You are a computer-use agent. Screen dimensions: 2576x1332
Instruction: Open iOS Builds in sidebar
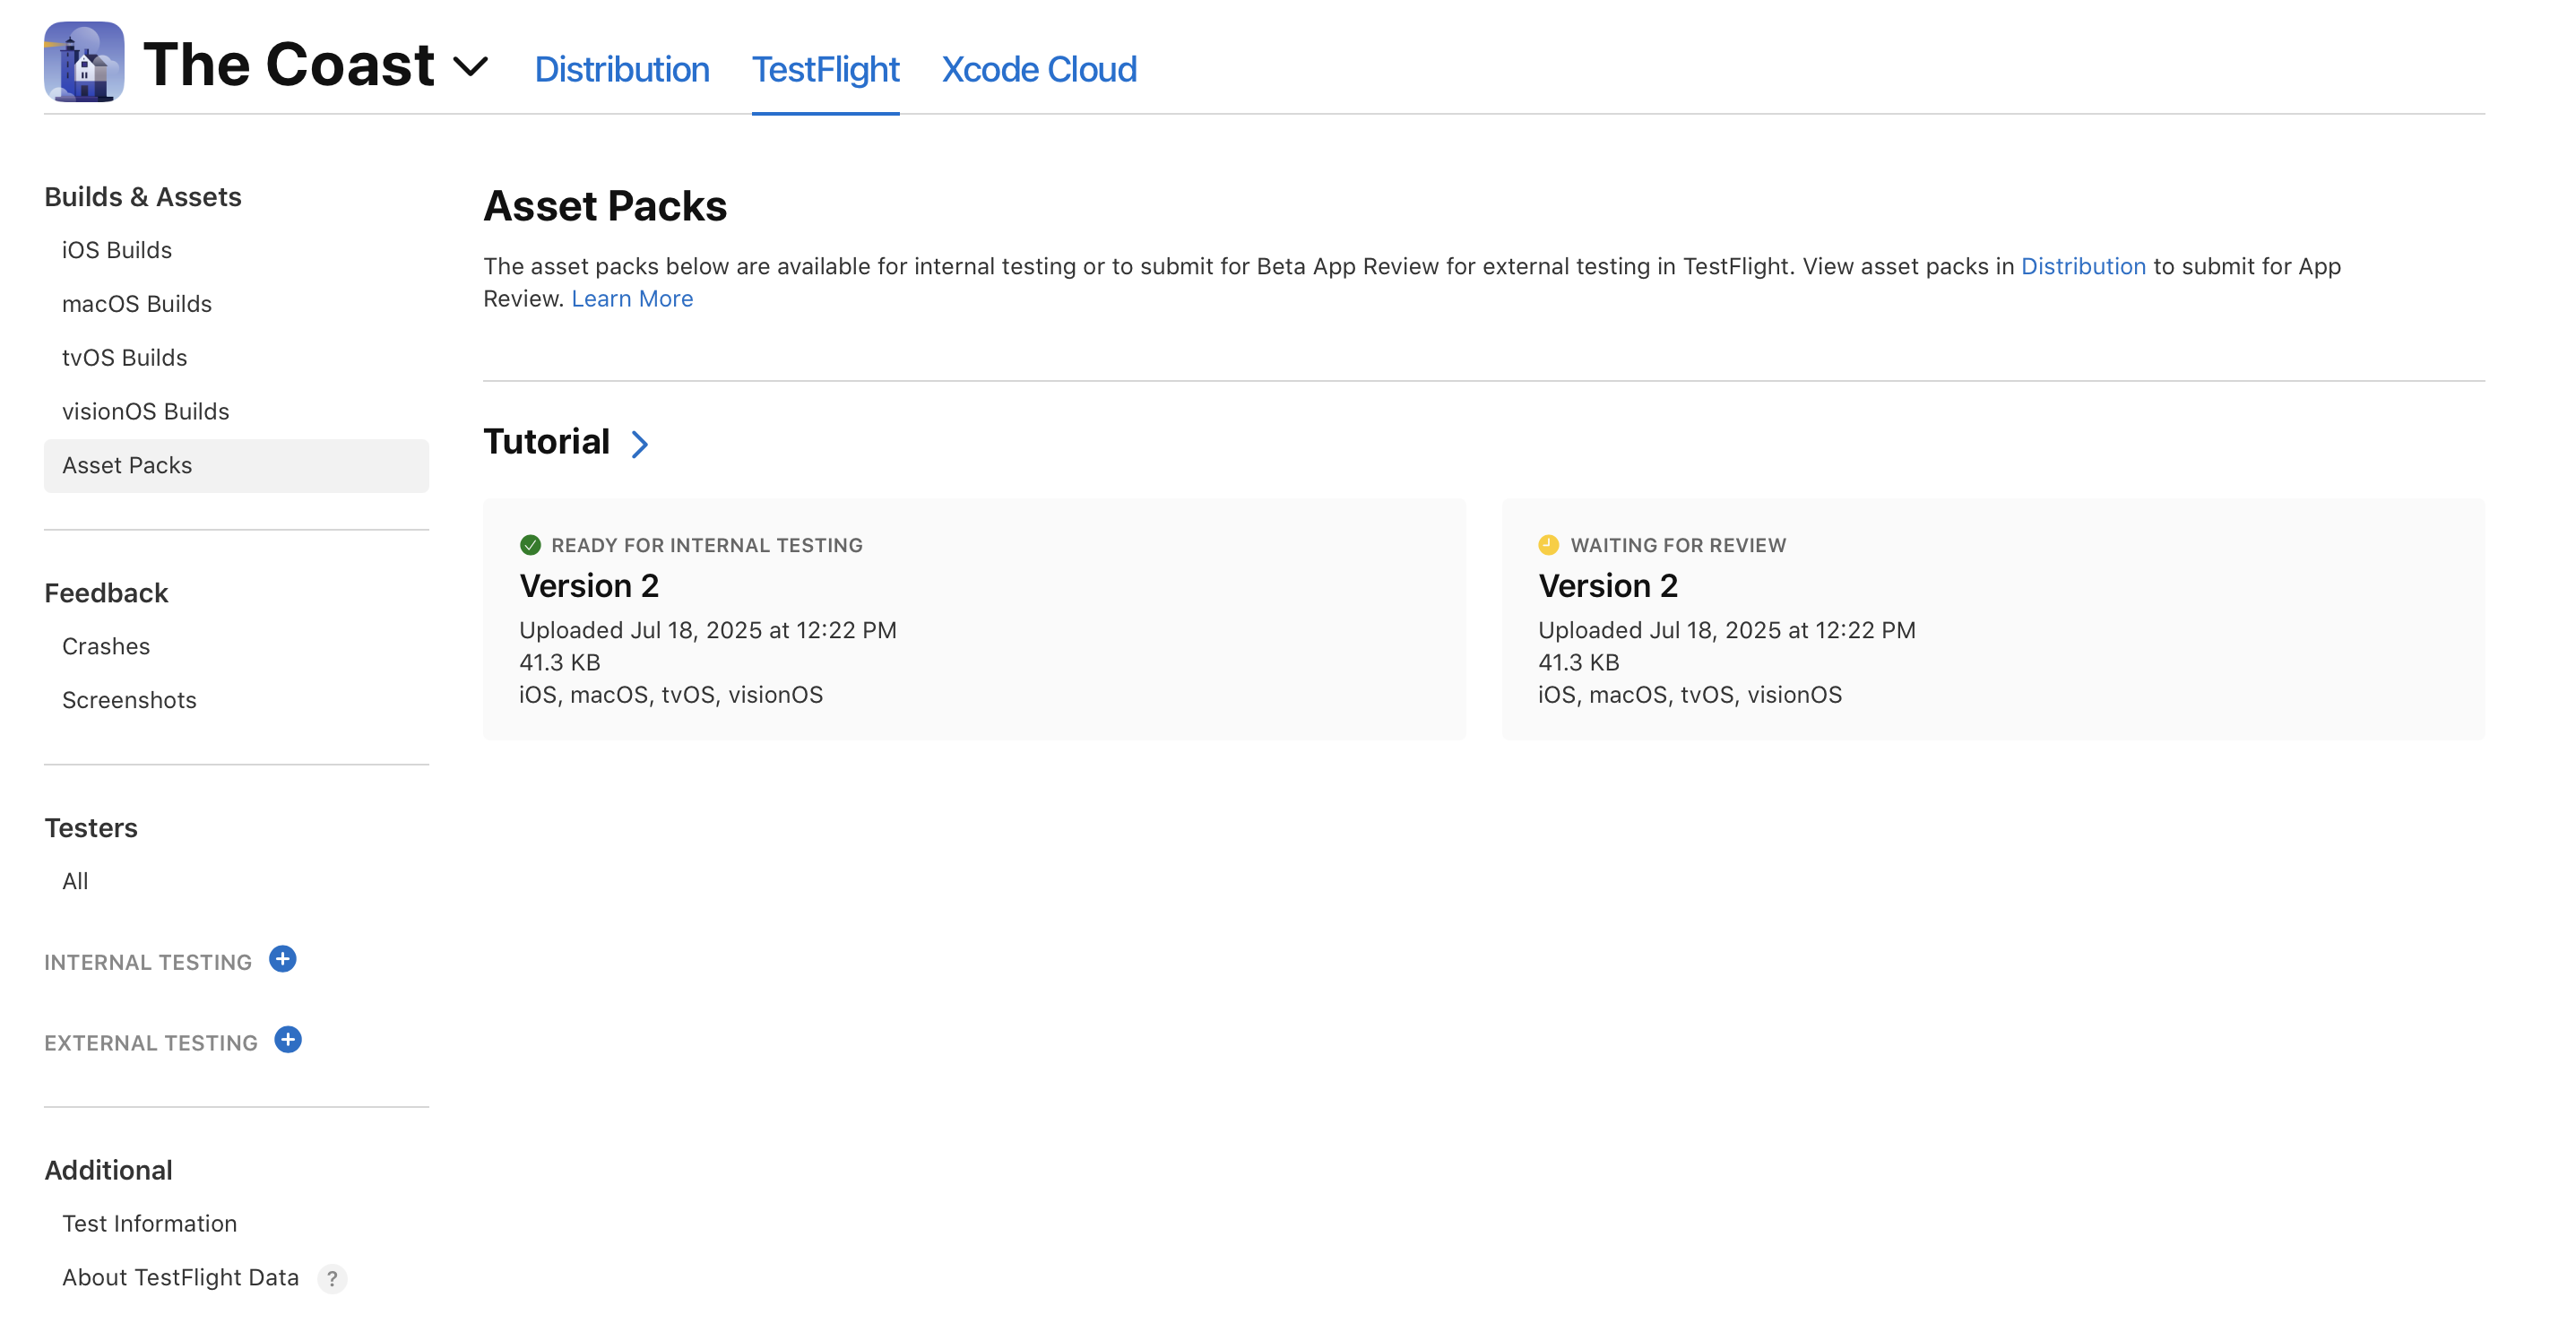(x=117, y=250)
